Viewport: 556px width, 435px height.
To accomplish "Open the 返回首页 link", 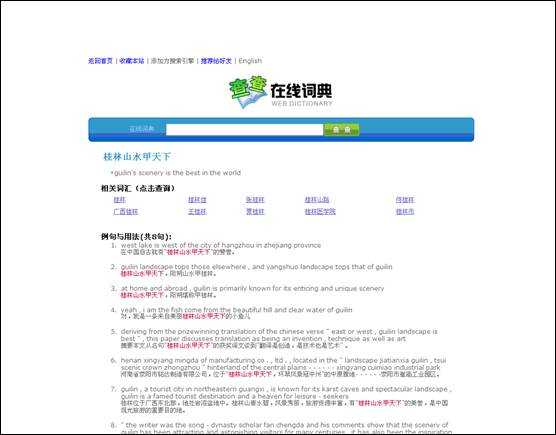I will [100, 61].
